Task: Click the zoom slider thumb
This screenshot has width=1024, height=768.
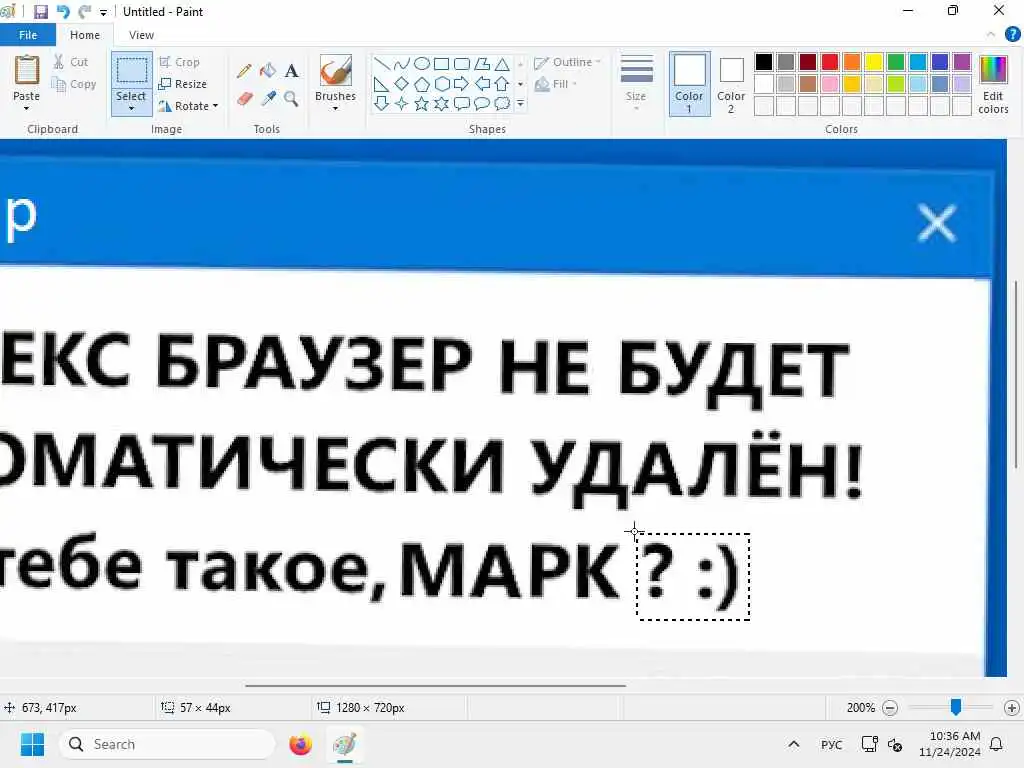Action: coord(956,707)
